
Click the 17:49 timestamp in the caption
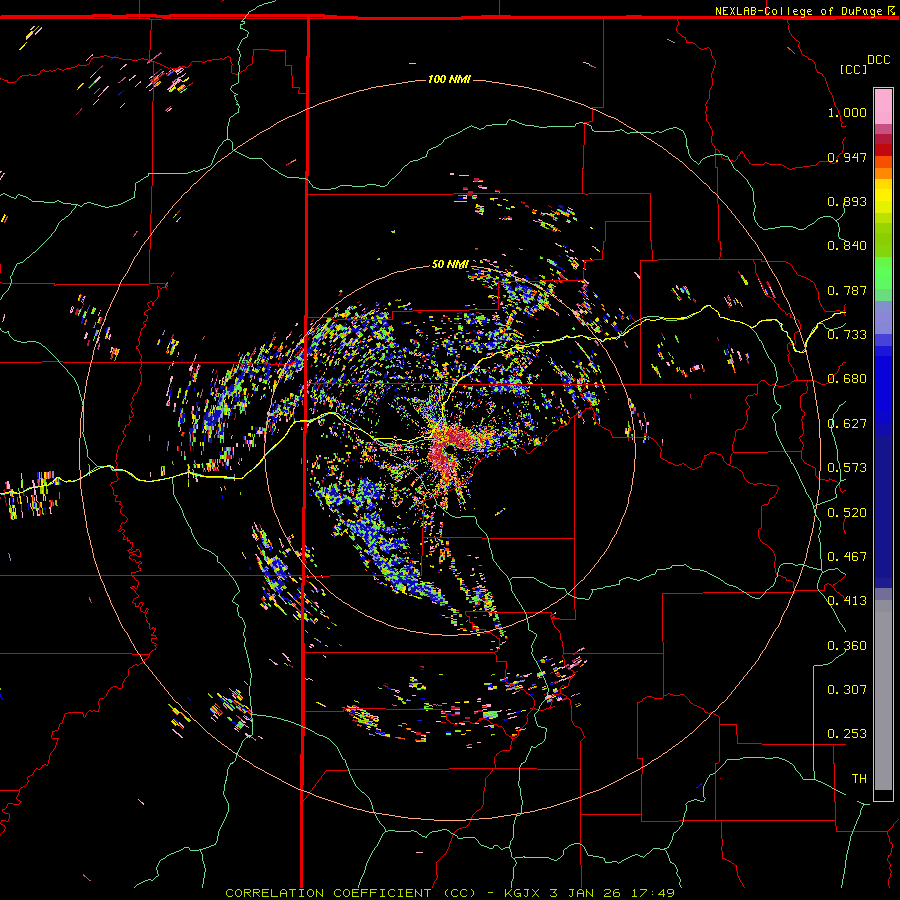655,893
